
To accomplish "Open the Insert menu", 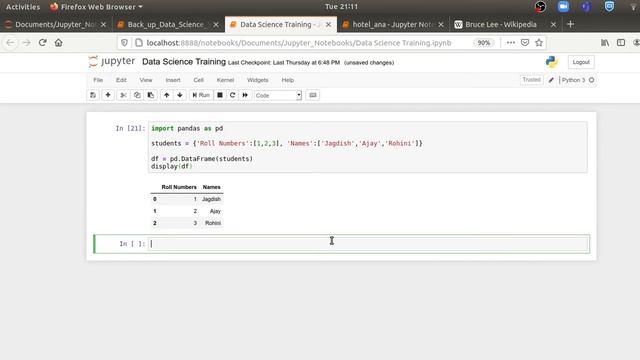I will click(173, 80).
